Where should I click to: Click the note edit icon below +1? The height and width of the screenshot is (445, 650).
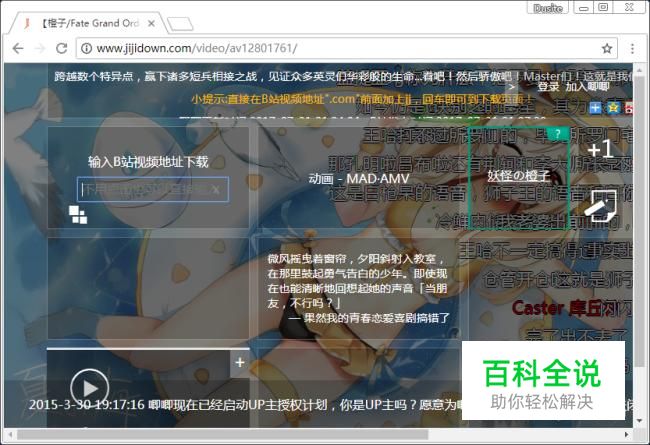[x=600, y=205]
